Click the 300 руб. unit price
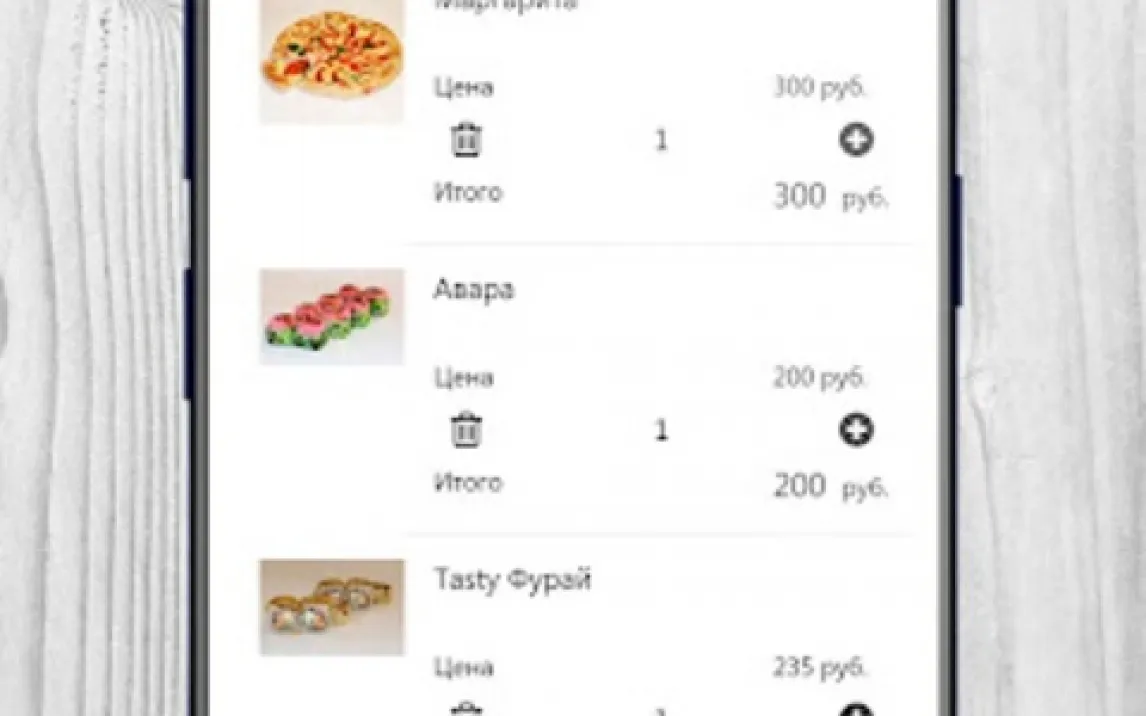Viewport: 1146px width, 716px height. (820, 88)
